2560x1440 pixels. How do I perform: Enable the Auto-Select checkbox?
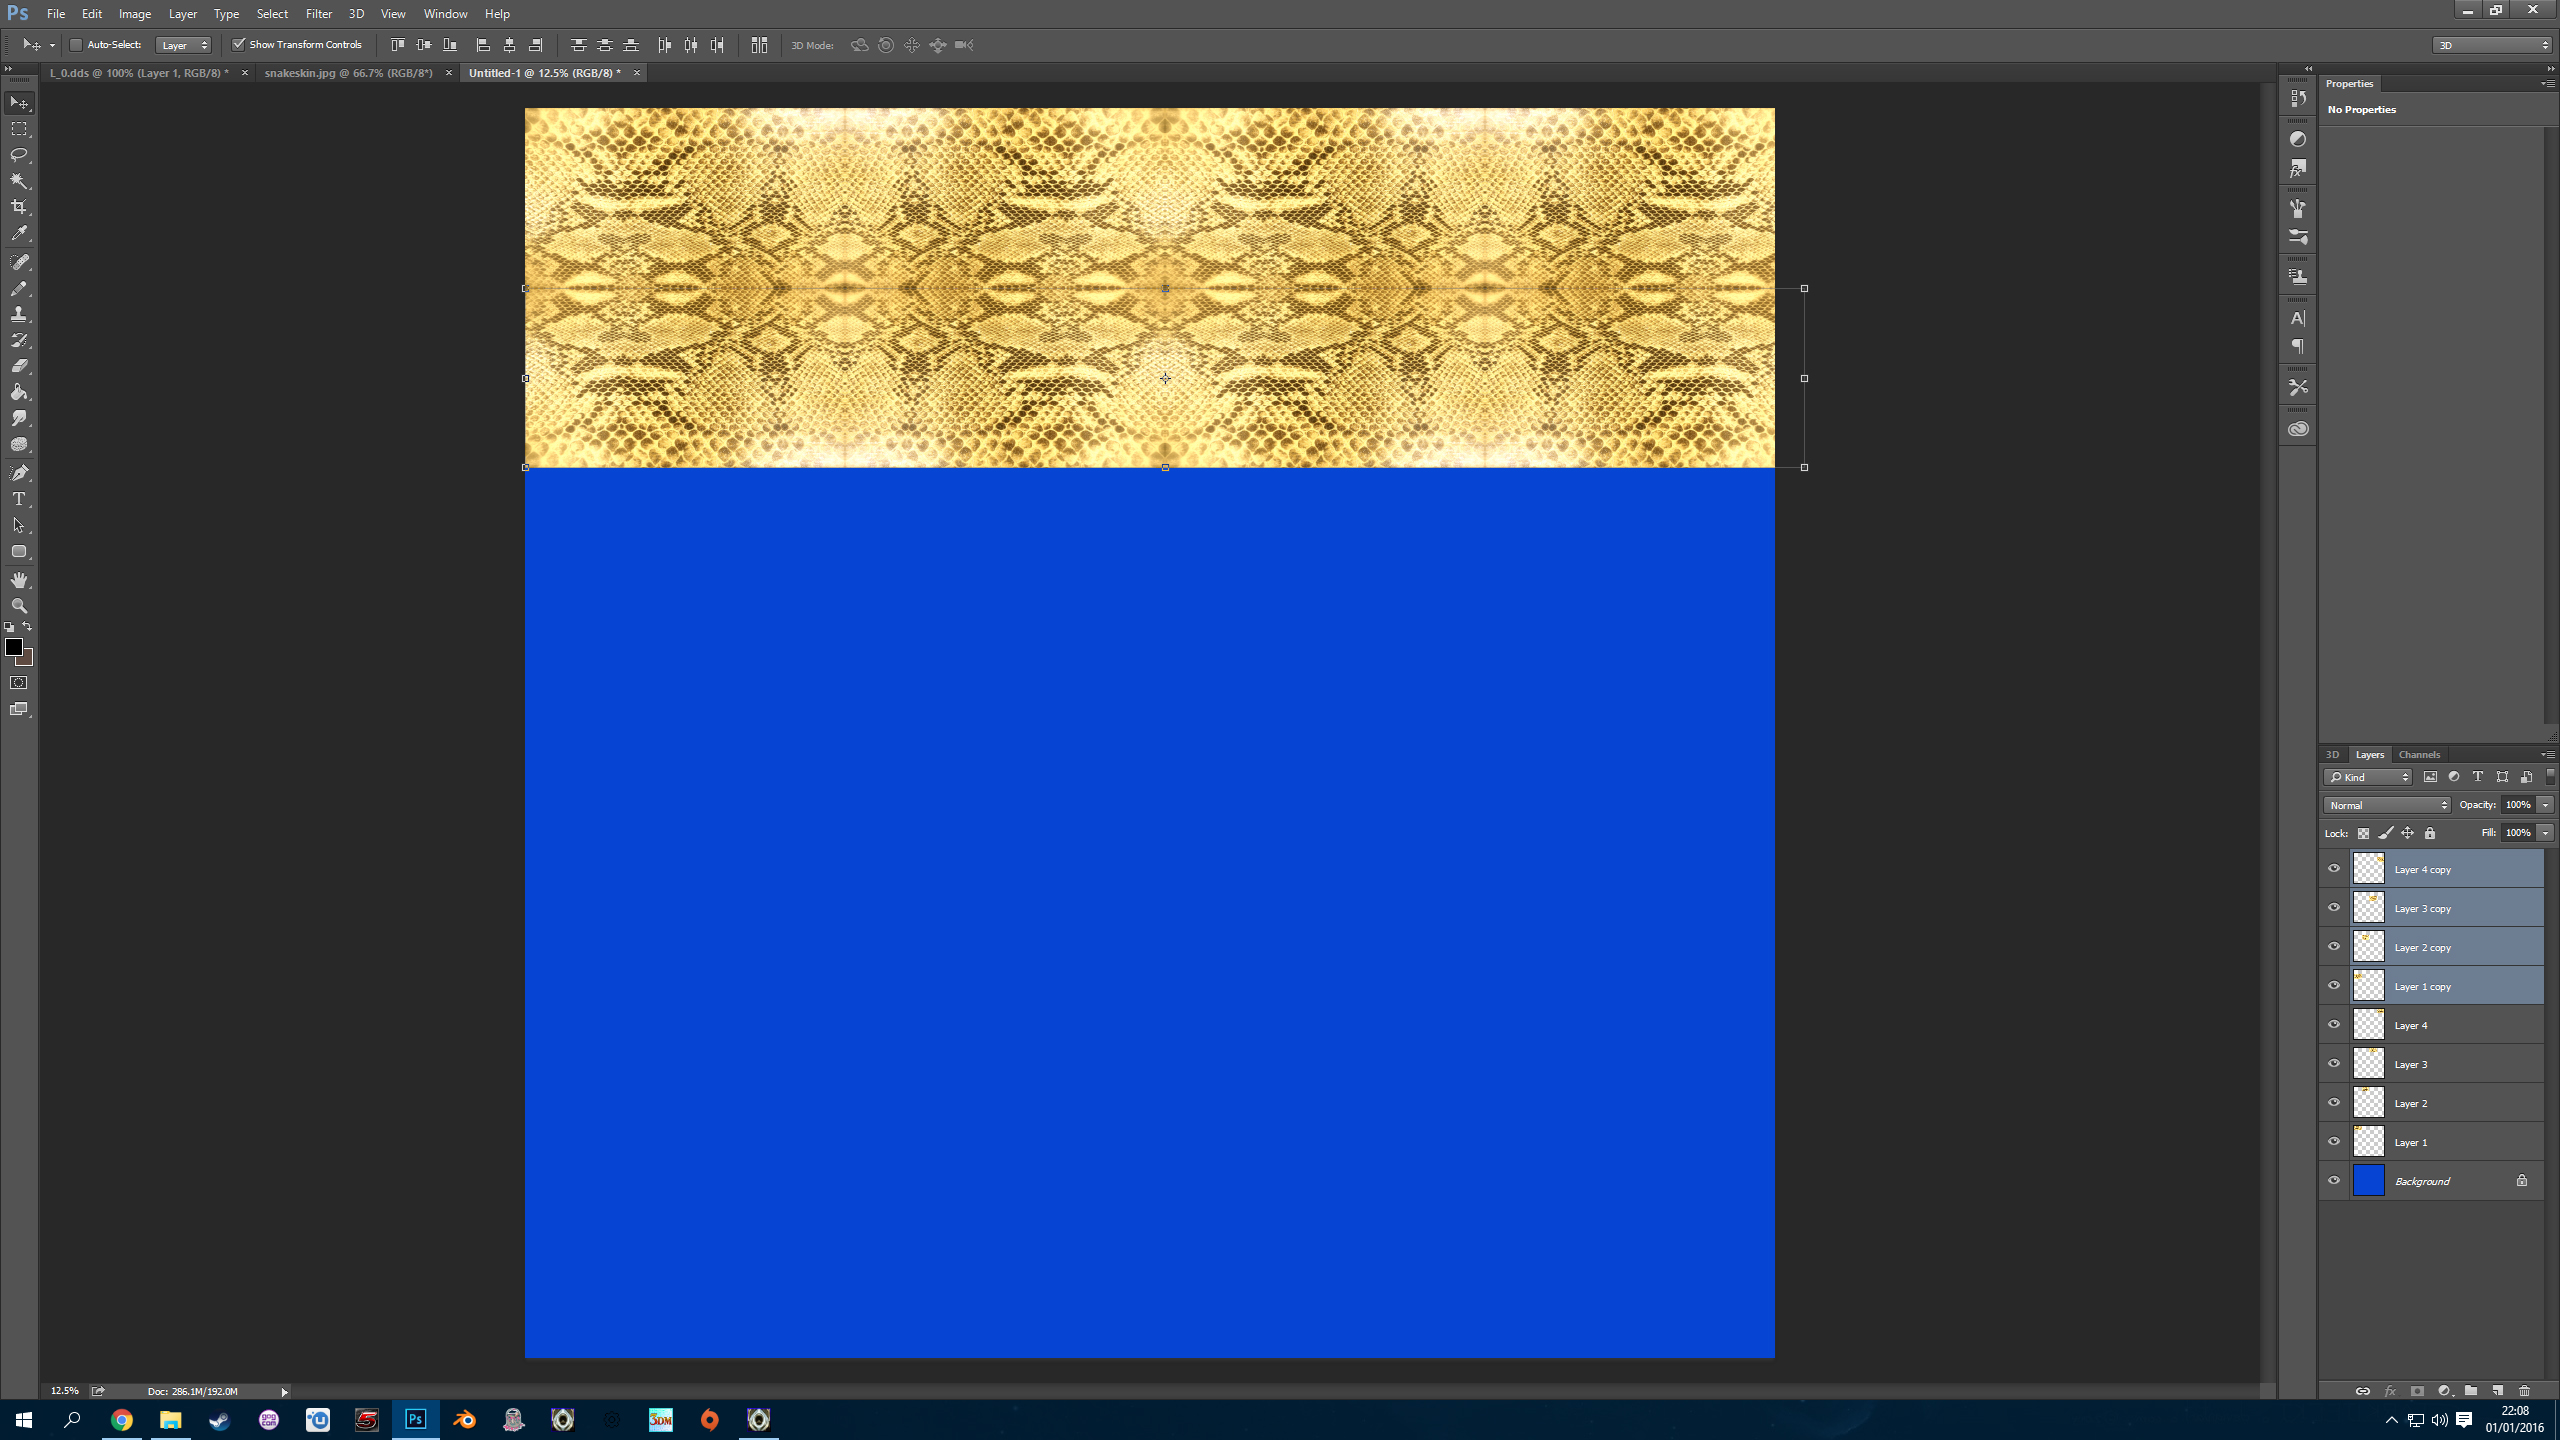click(76, 45)
